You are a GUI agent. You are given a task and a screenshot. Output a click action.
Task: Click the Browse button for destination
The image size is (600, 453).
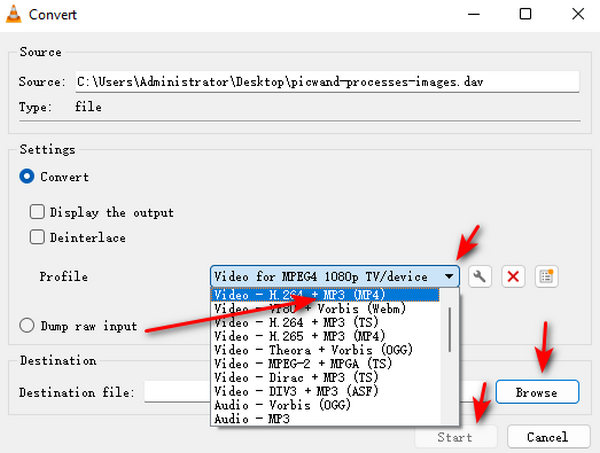click(537, 392)
